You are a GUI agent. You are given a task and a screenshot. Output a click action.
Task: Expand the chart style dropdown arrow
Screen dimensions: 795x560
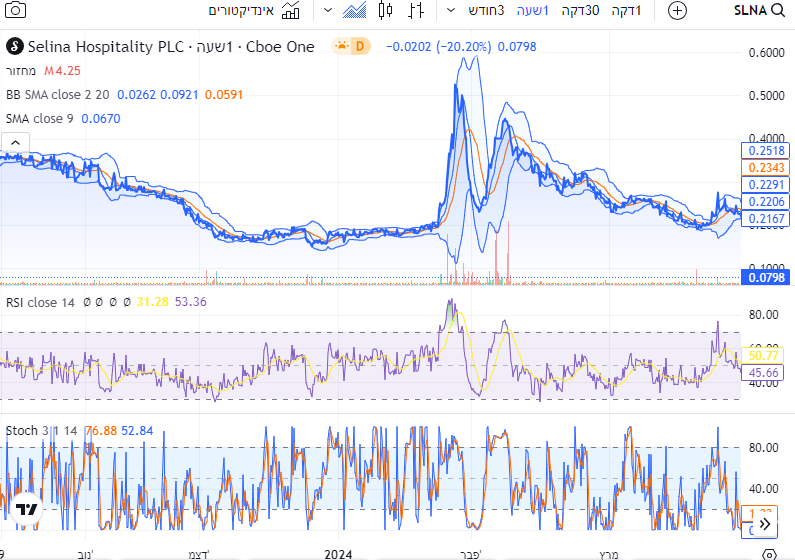click(328, 11)
